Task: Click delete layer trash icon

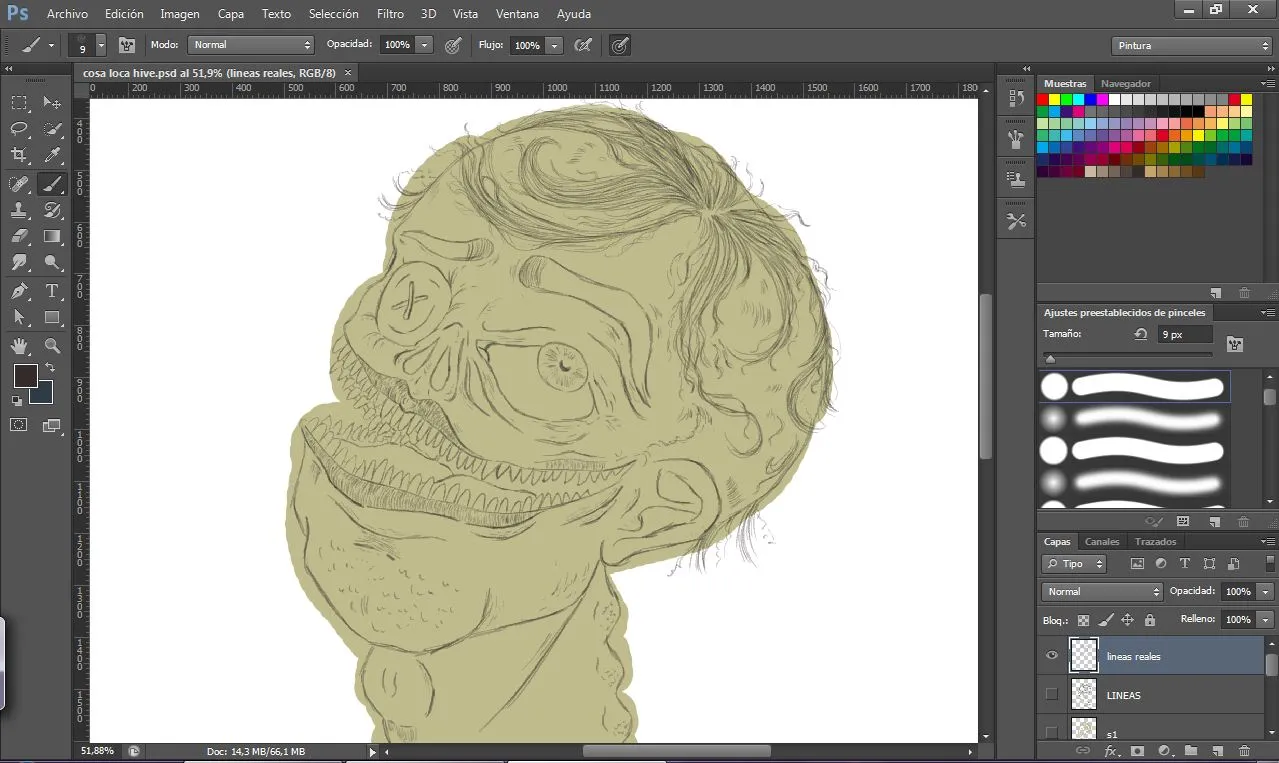Action: 1244,750
